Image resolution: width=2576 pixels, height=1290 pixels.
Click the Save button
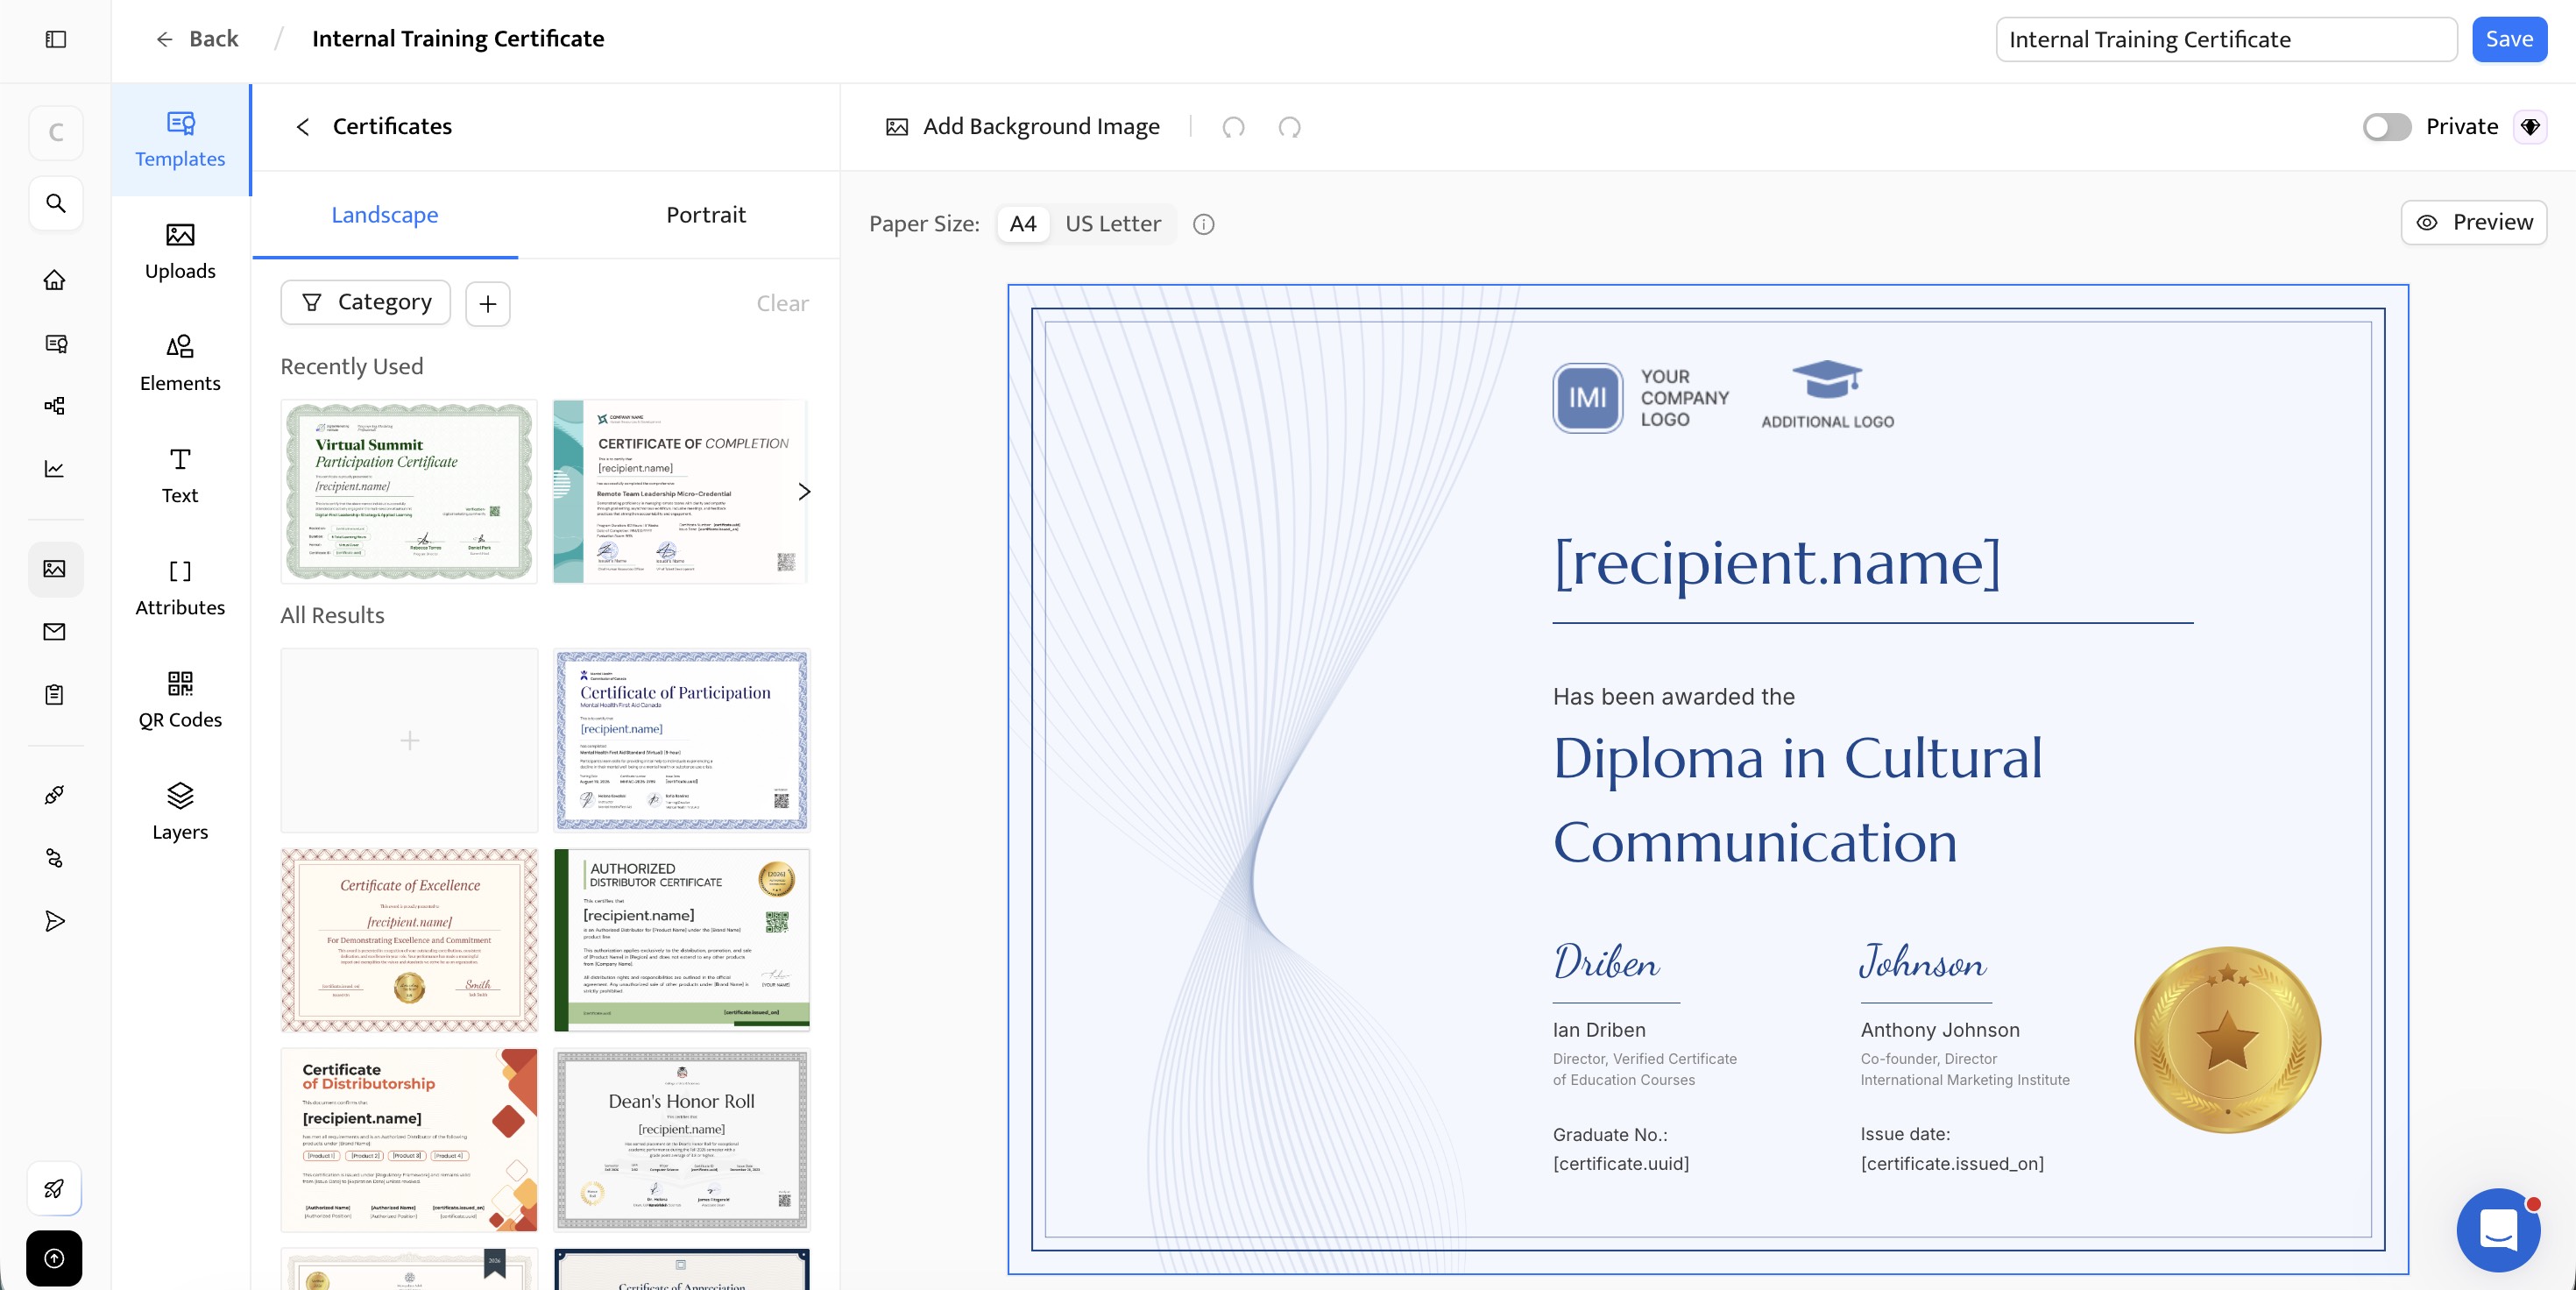[x=2509, y=39]
